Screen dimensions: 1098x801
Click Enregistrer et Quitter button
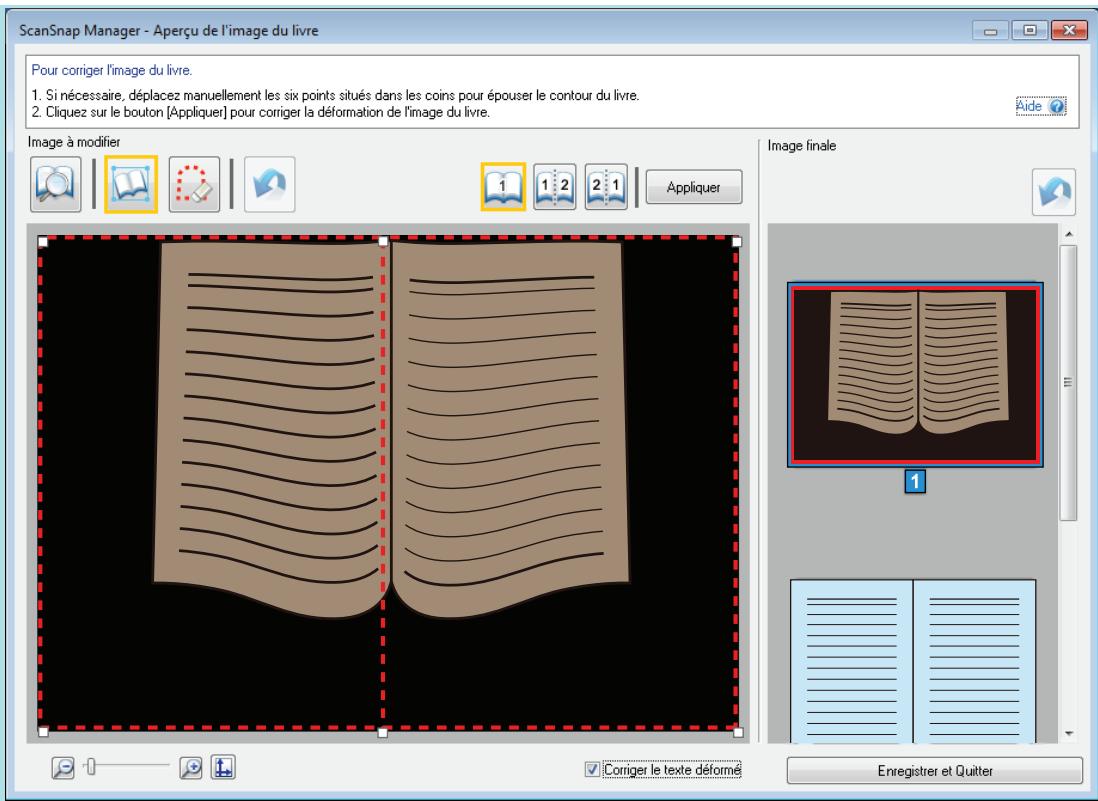pos(935,771)
